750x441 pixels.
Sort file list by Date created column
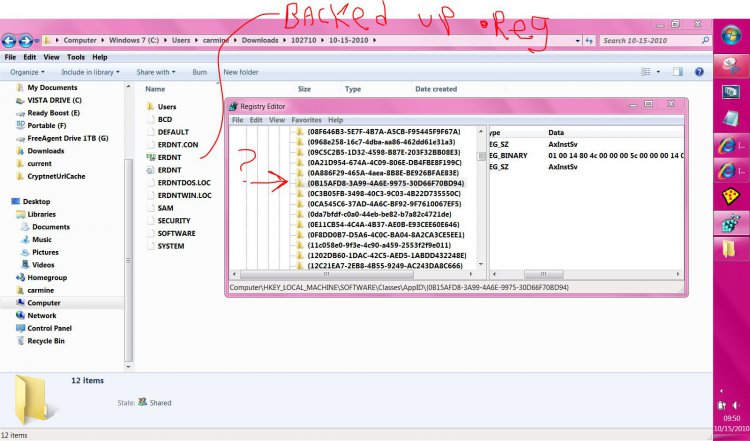(x=436, y=89)
